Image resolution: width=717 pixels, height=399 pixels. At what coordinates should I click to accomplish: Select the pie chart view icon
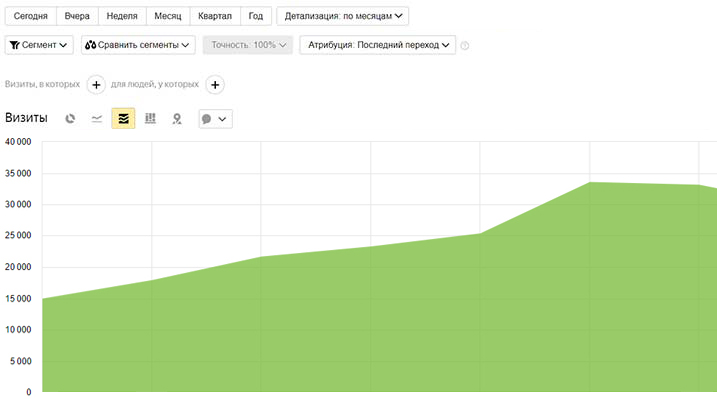(70, 119)
